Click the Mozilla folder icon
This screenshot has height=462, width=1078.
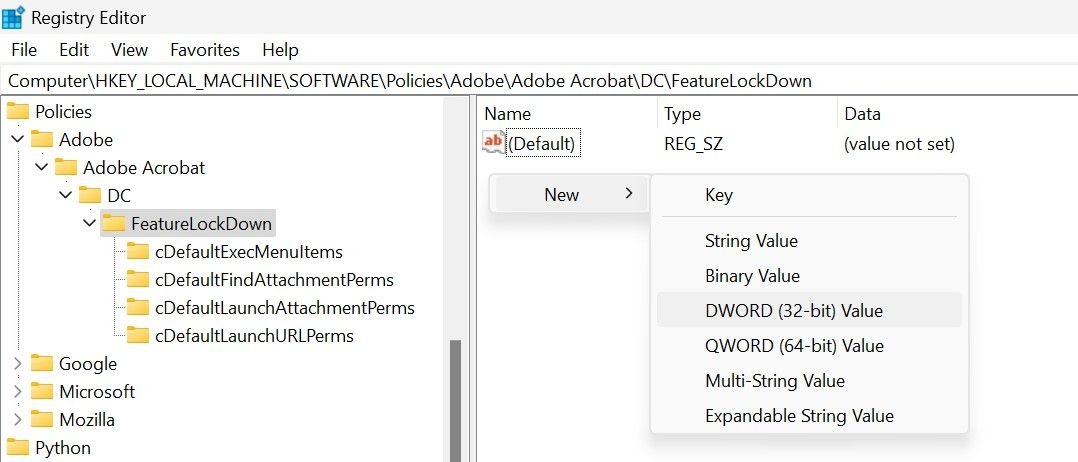pos(42,420)
